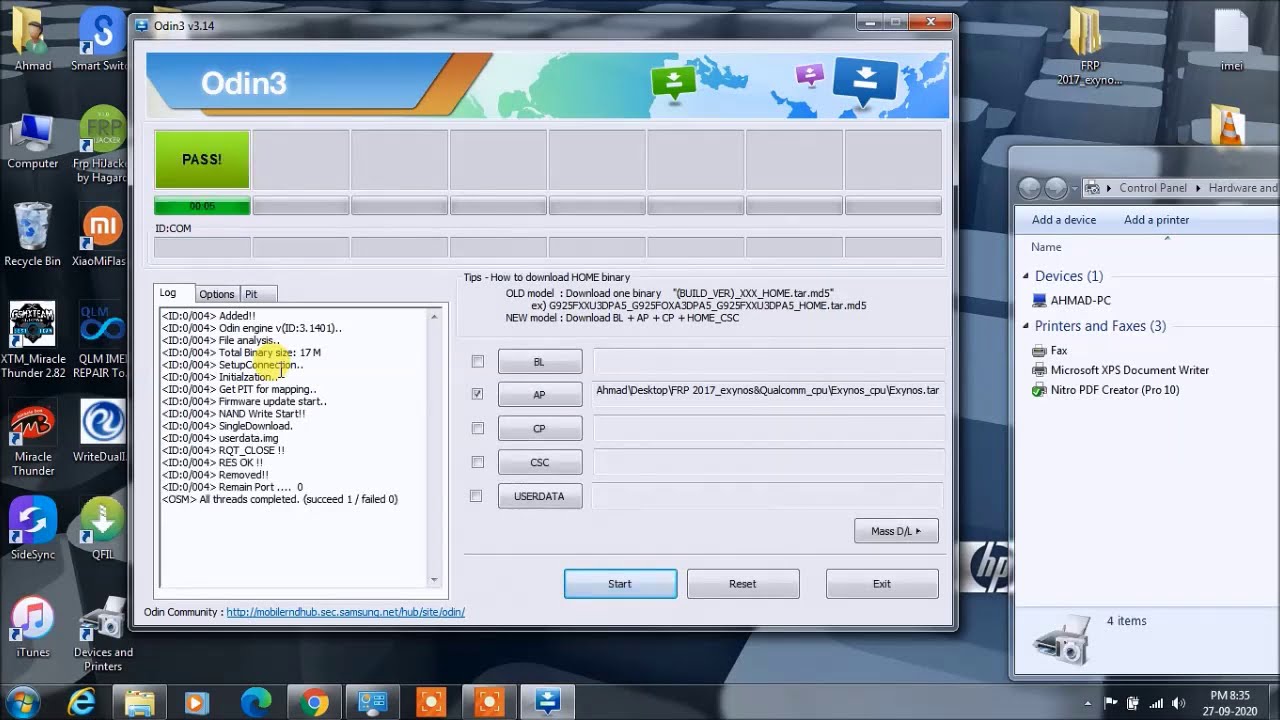Click the Start button in Odin3

(620, 584)
